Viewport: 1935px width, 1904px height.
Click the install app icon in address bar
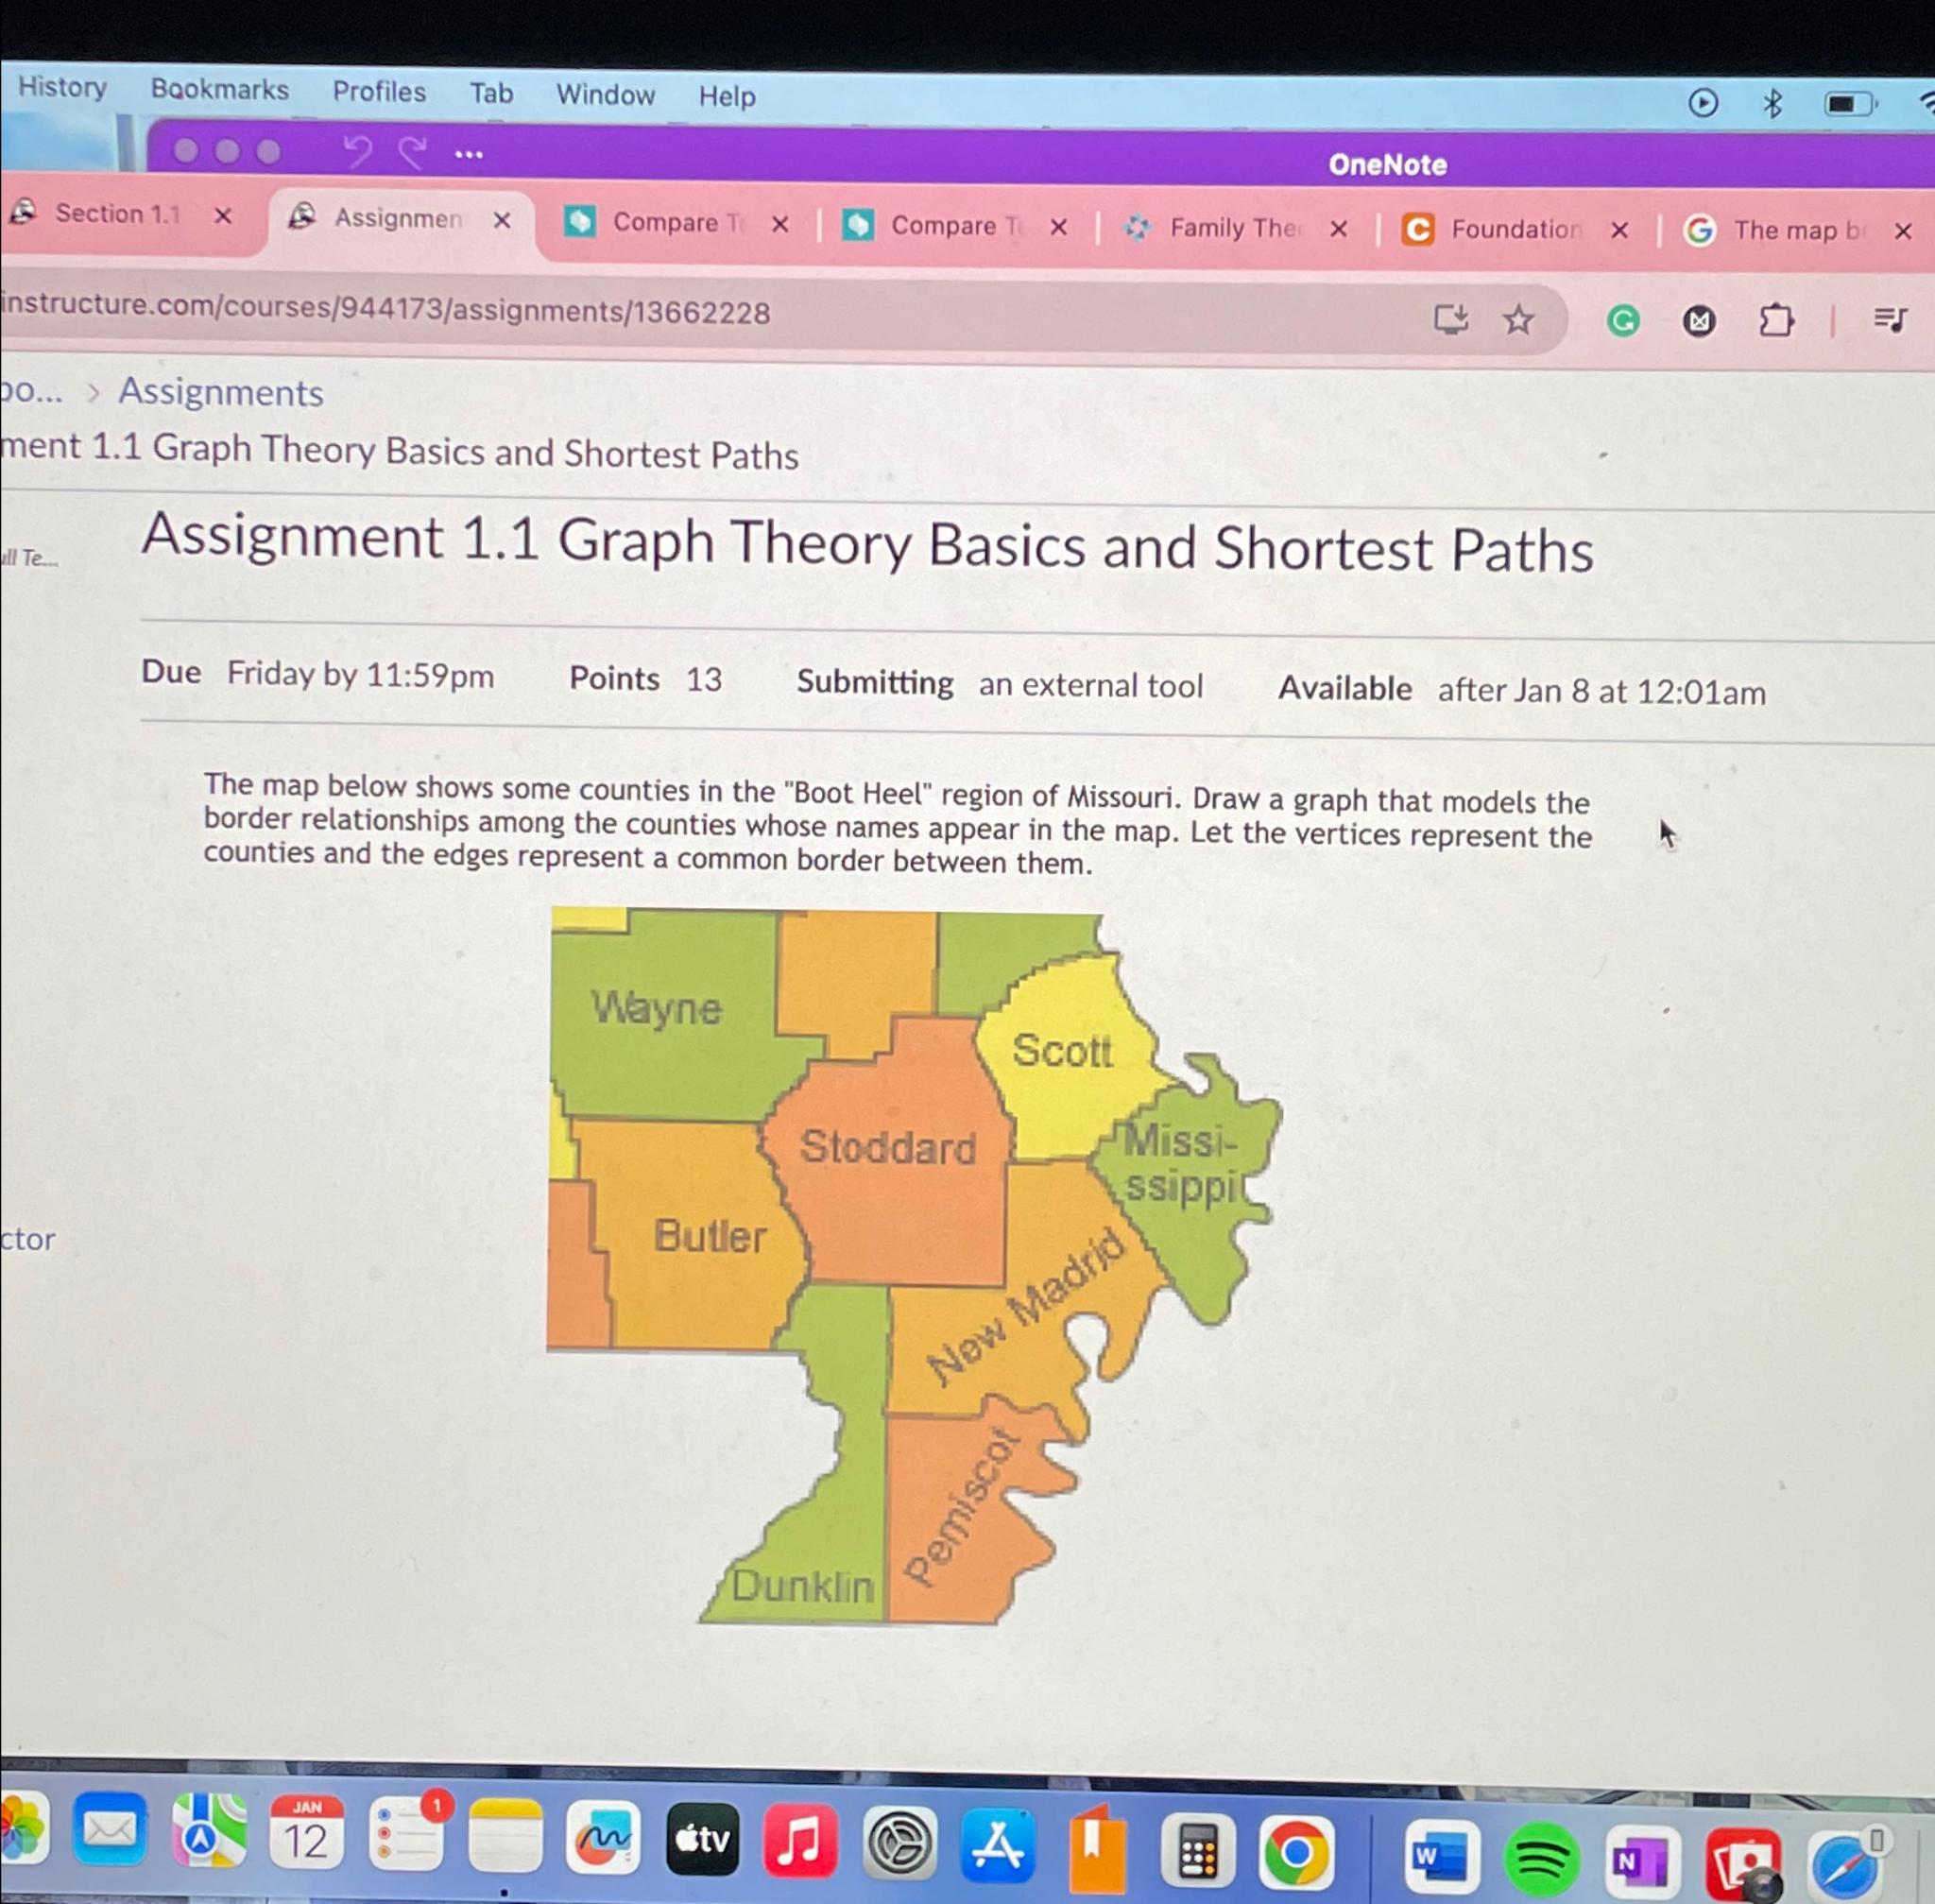click(1450, 320)
